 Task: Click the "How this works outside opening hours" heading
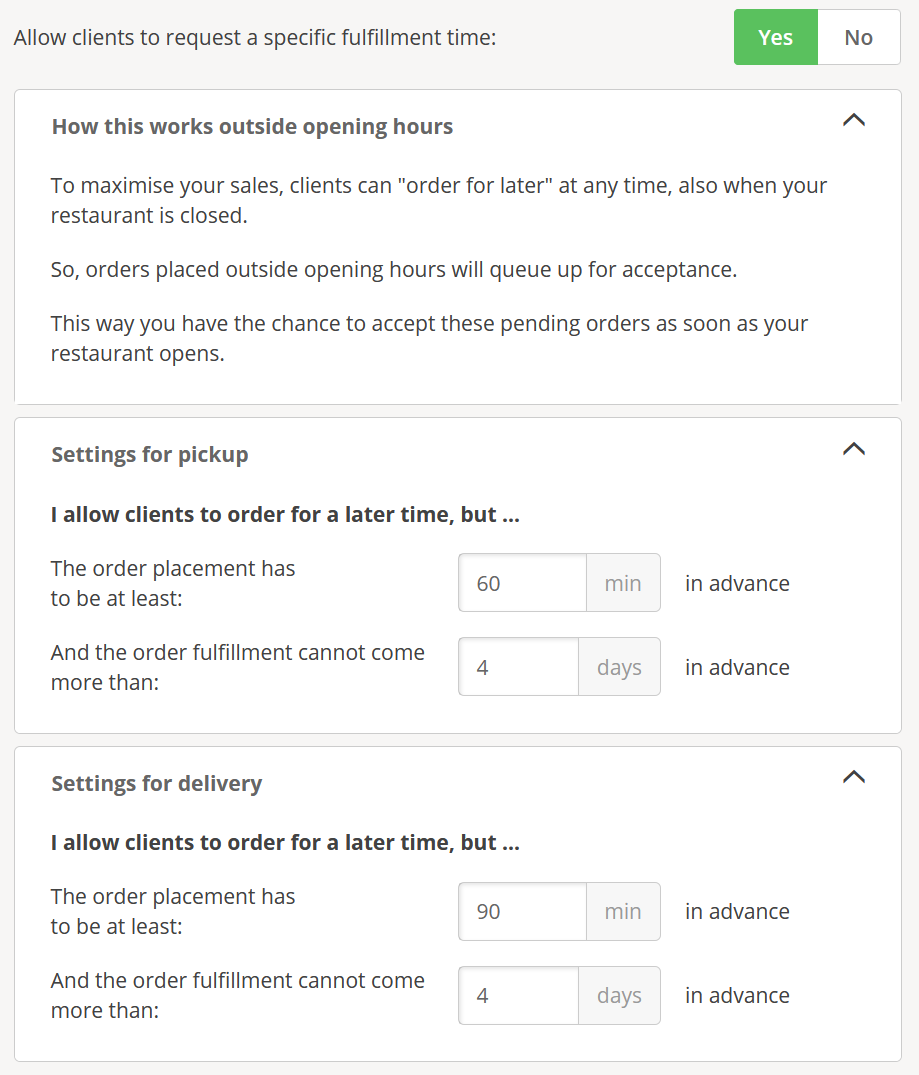pyautogui.click(x=252, y=127)
